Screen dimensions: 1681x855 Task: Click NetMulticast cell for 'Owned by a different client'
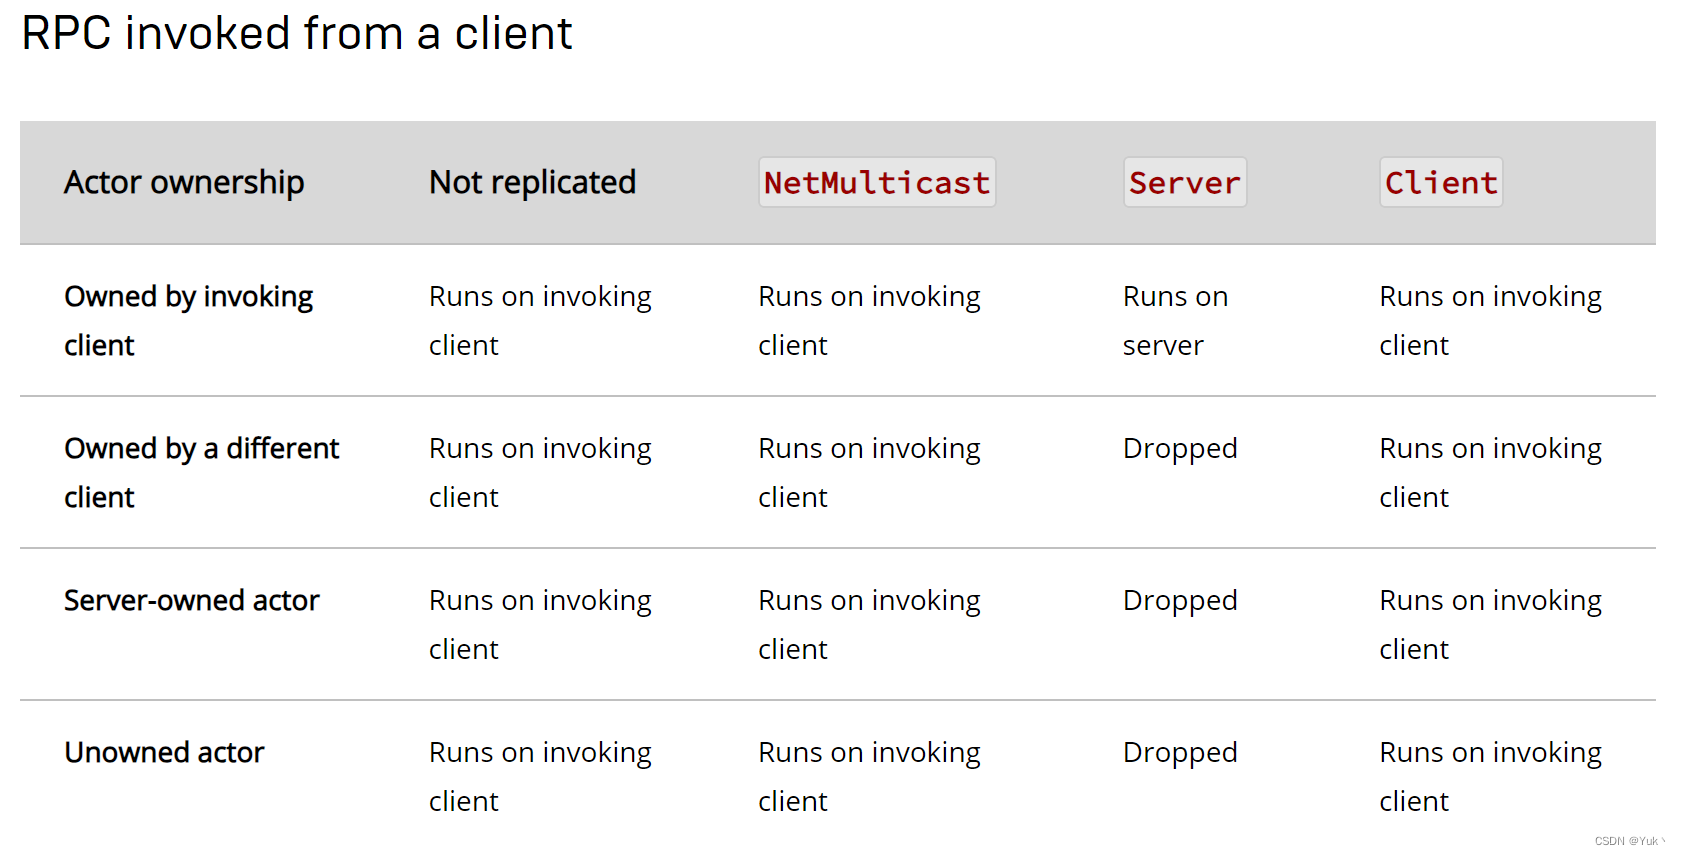coord(869,472)
